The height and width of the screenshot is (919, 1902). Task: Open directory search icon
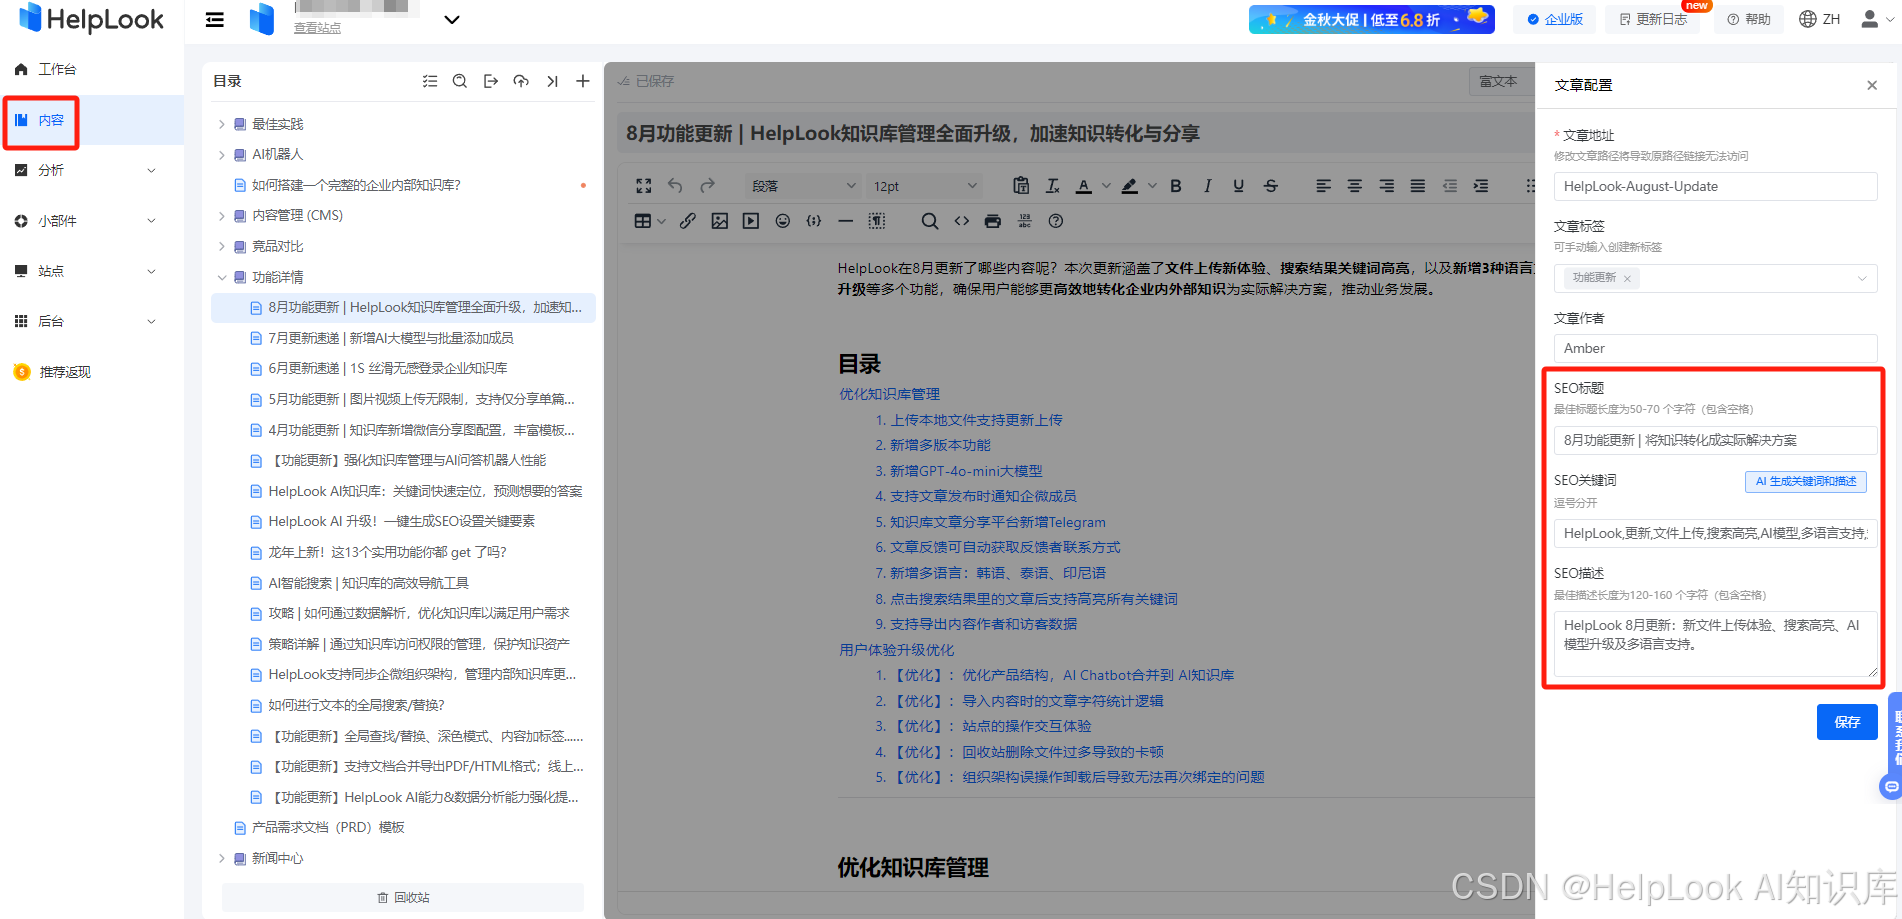[x=460, y=81]
